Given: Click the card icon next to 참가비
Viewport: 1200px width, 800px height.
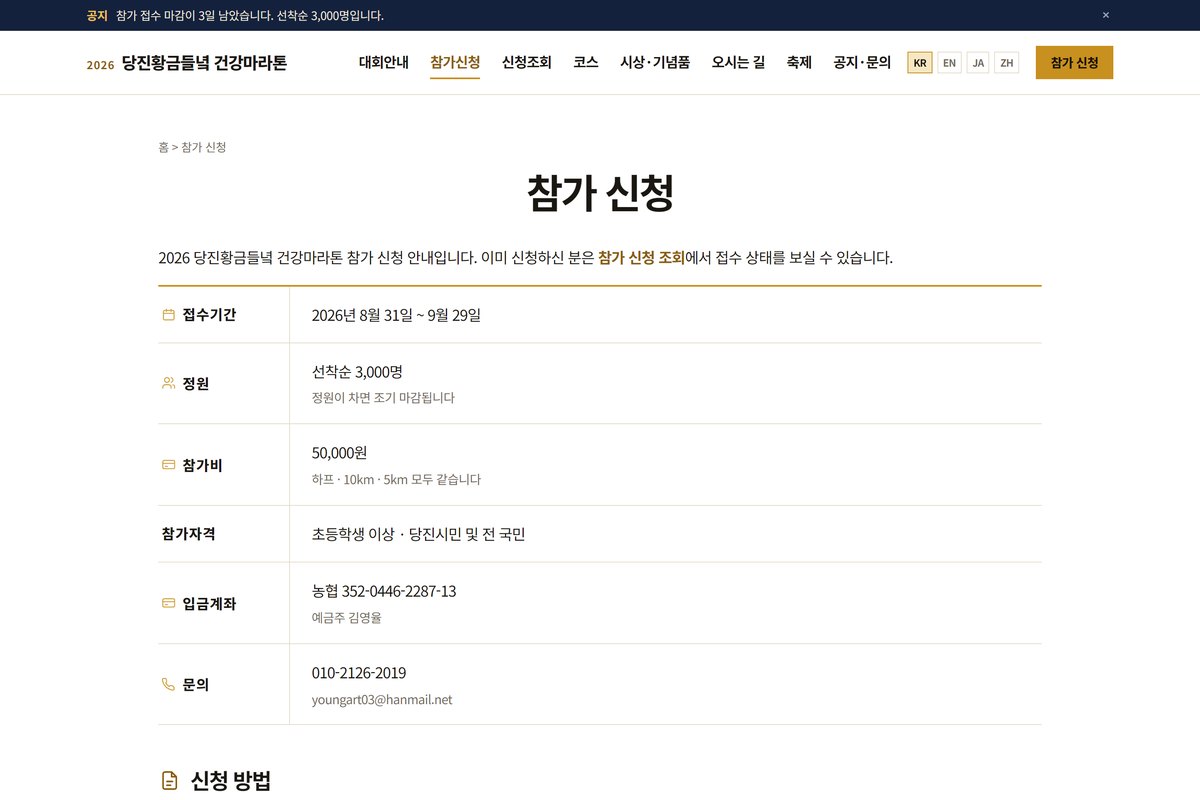Looking at the screenshot, I should [168, 465].
